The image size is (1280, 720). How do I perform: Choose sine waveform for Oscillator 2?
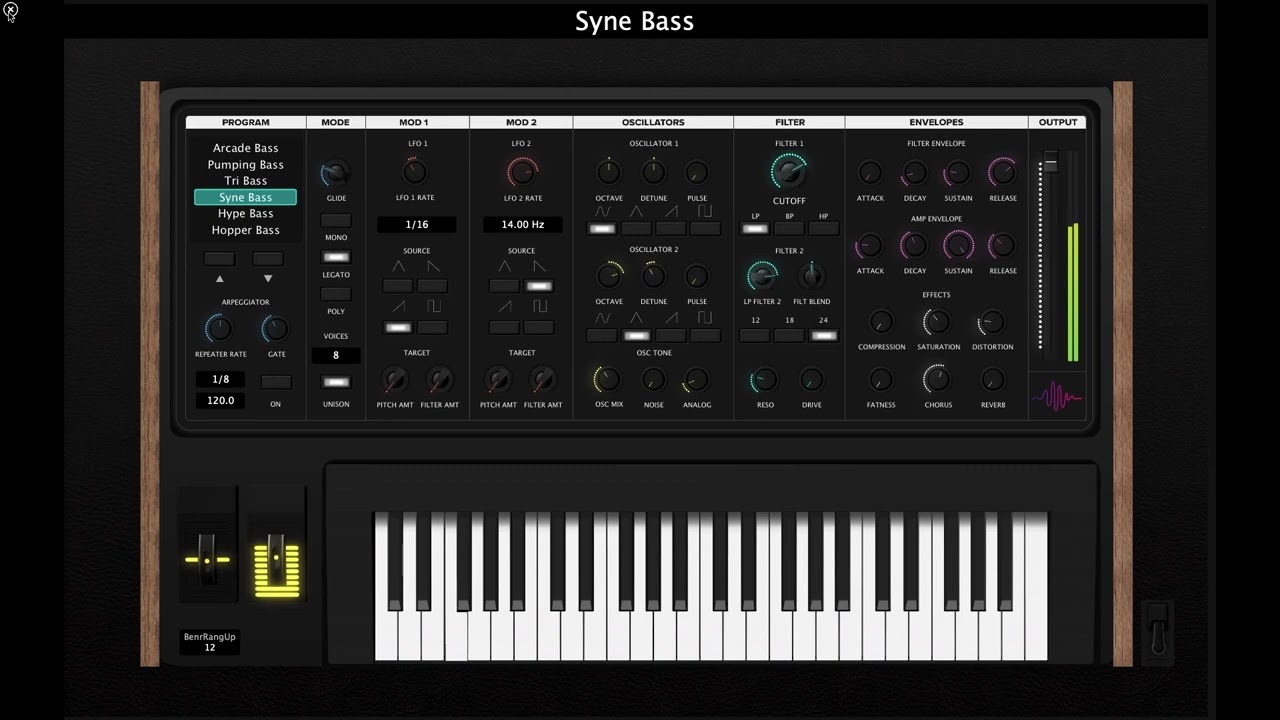point(602,335)
